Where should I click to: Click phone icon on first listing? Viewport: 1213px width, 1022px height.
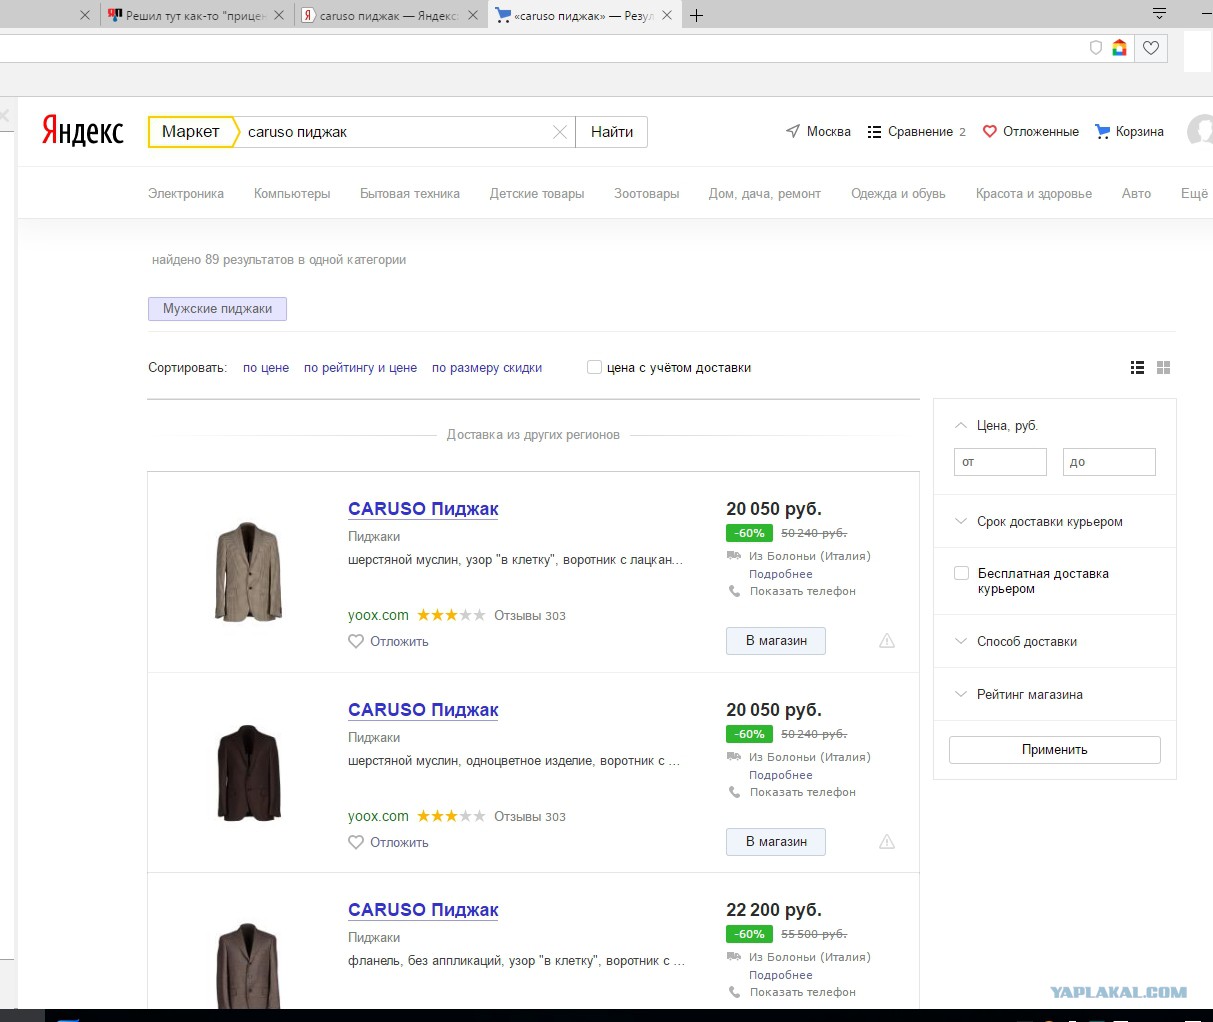click(735, 591)
